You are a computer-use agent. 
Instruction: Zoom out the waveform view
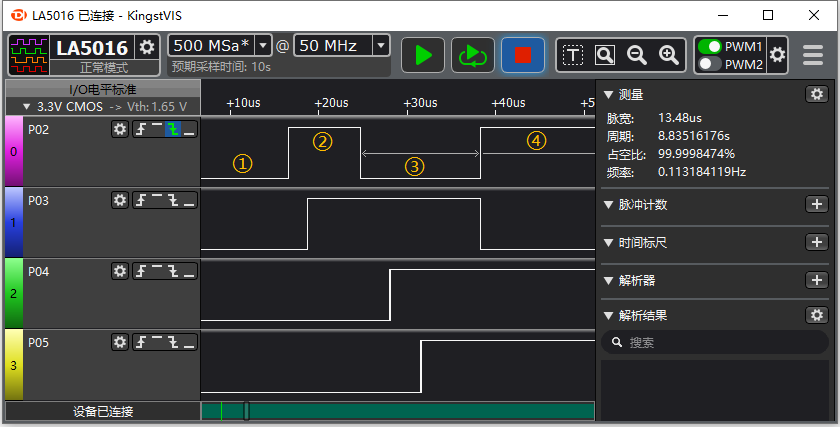[636, 55]
